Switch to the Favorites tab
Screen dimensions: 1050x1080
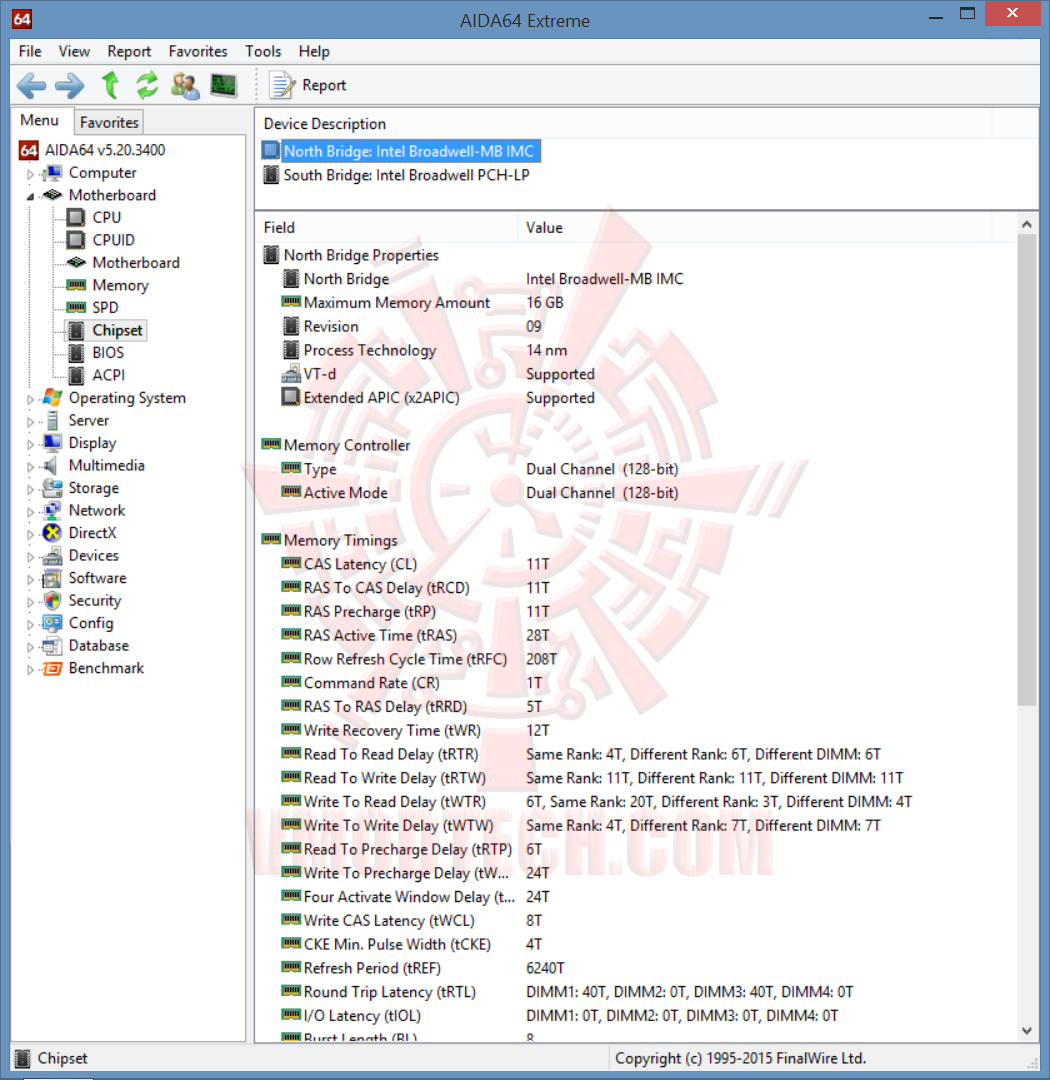[109, 123]
